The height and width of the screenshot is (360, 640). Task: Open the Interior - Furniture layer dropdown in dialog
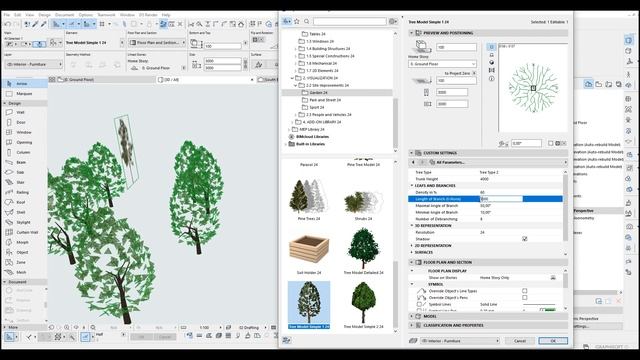pos(460,340)
